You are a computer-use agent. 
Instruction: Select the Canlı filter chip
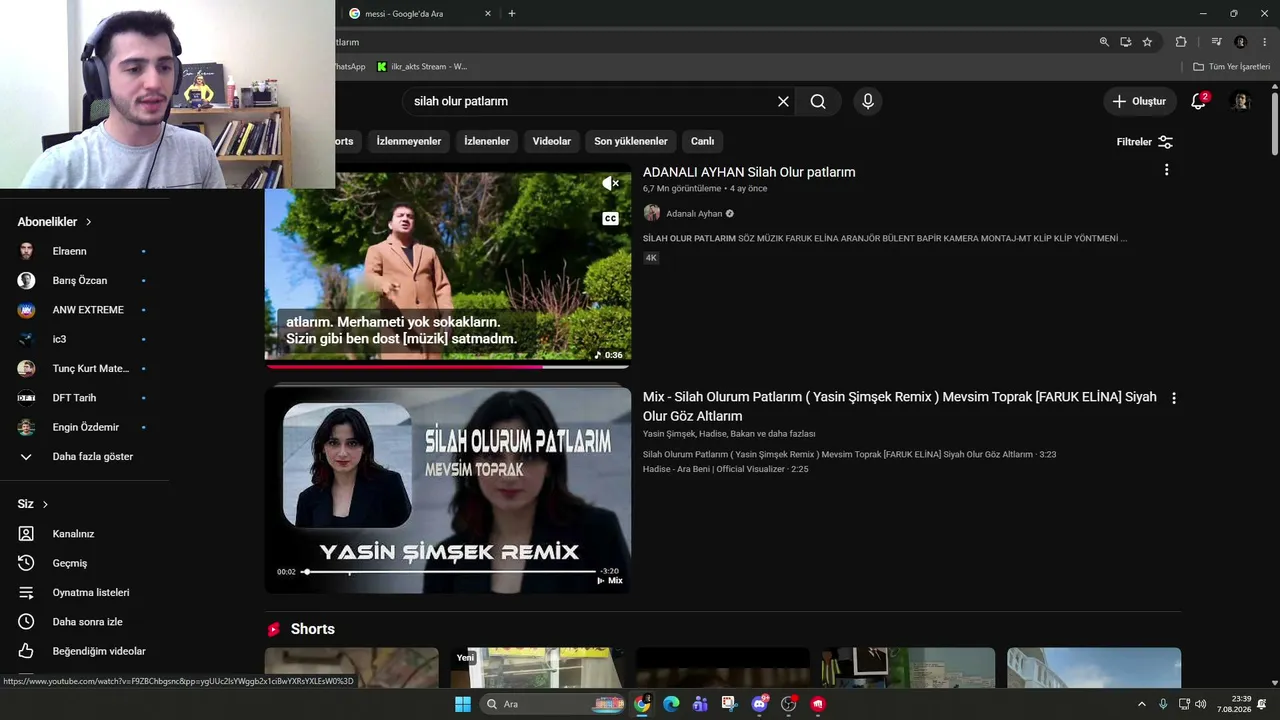click(703, 141)
